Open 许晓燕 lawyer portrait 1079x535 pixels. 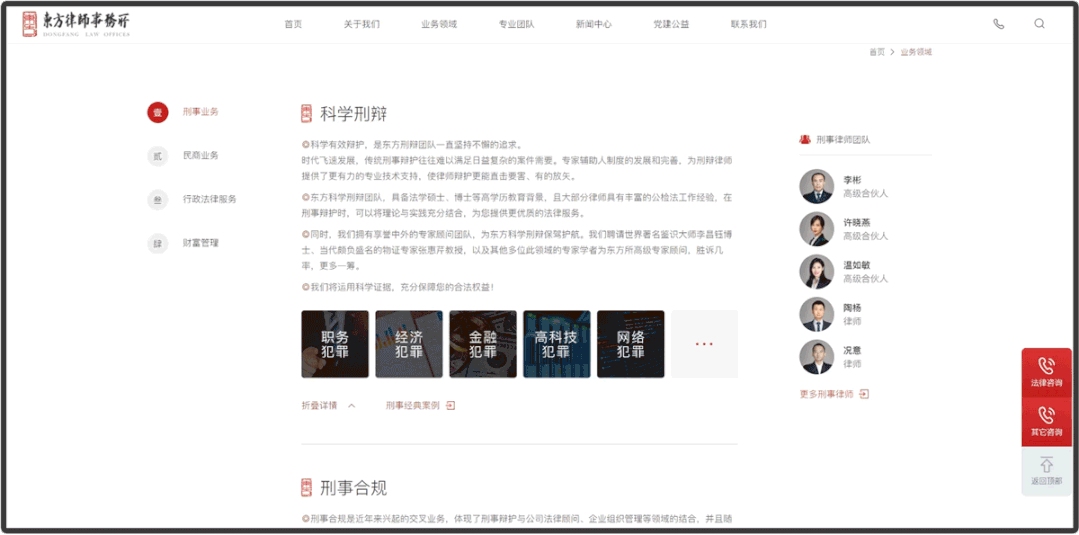pos(817,229)
